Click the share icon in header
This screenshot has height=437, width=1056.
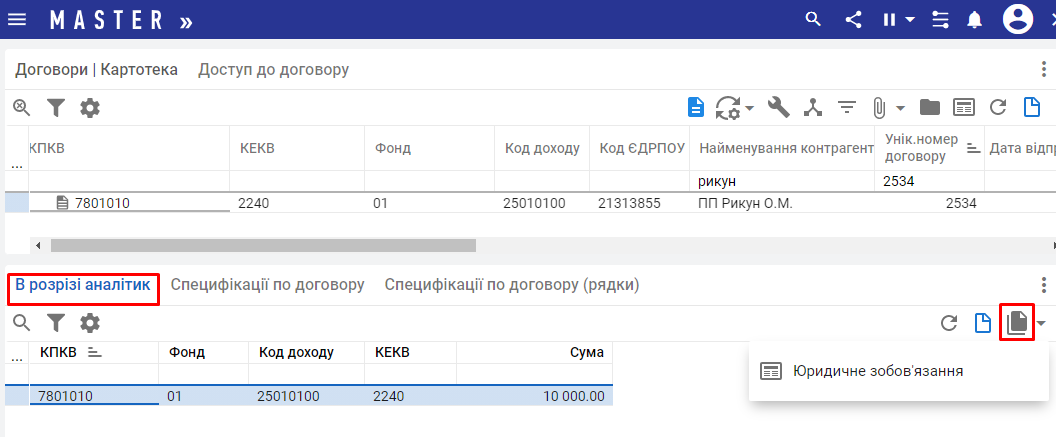(x=853, y=19)
